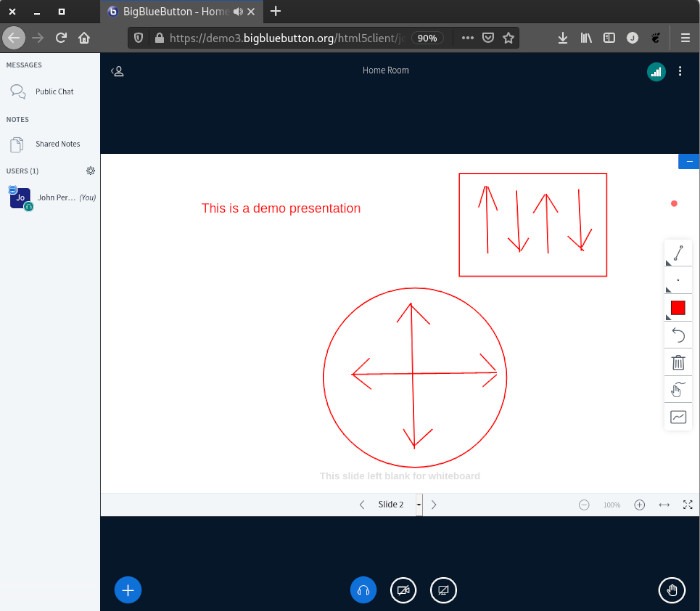The width and height of the screenshot is (700, 611).
Task: Open the round toolbar extension button
Action: click(632, 38)
